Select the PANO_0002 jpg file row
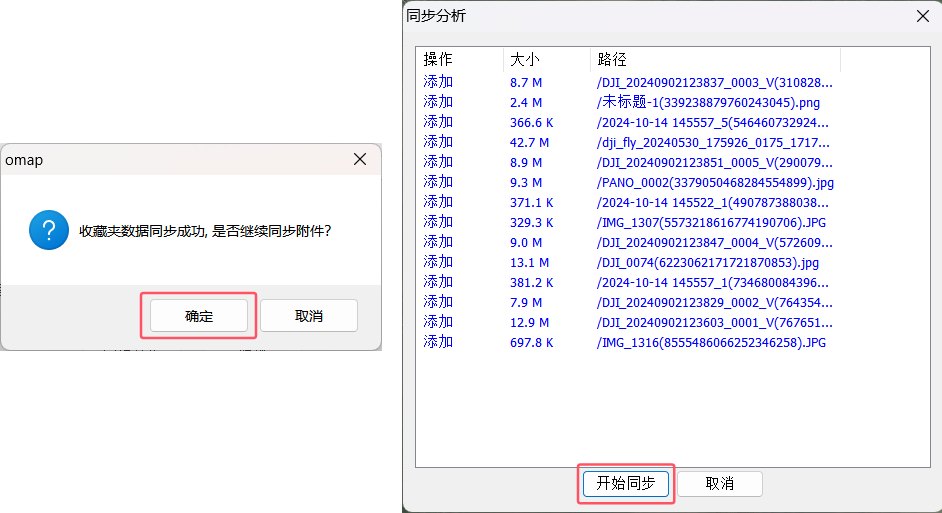The width and height of the screenshot is (942, 513). (x=714, y=182)
